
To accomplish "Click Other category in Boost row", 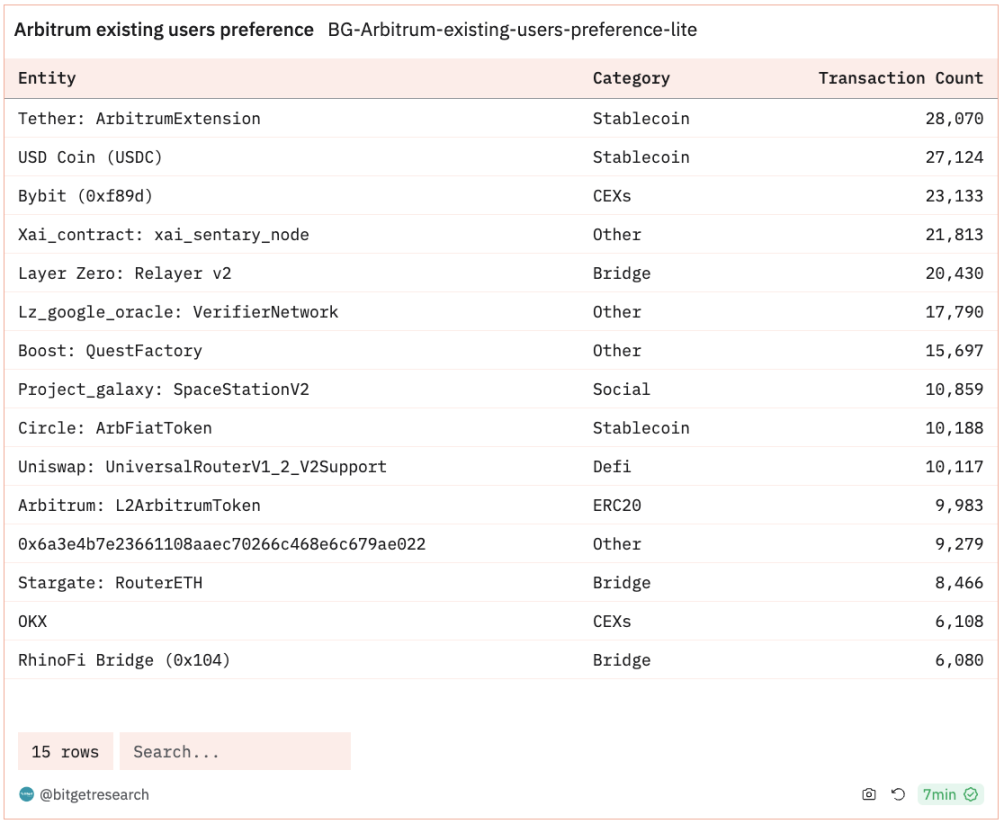I will 617,351.
